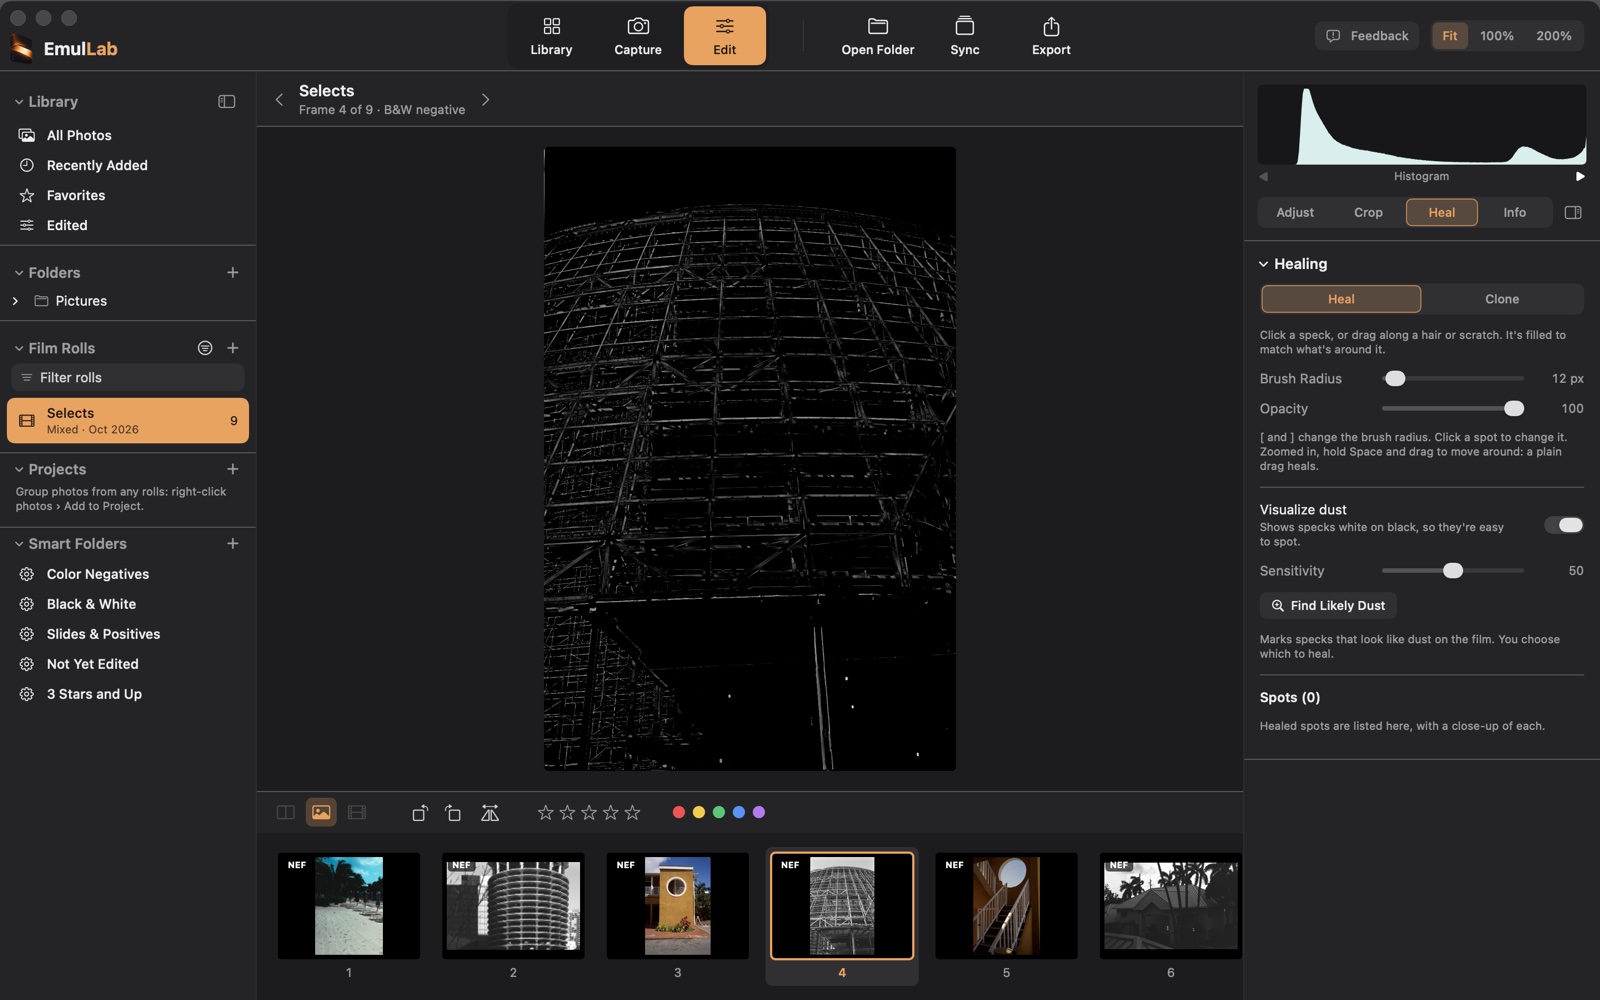
Task: Enable split compare view
Action: coord(286,813)
